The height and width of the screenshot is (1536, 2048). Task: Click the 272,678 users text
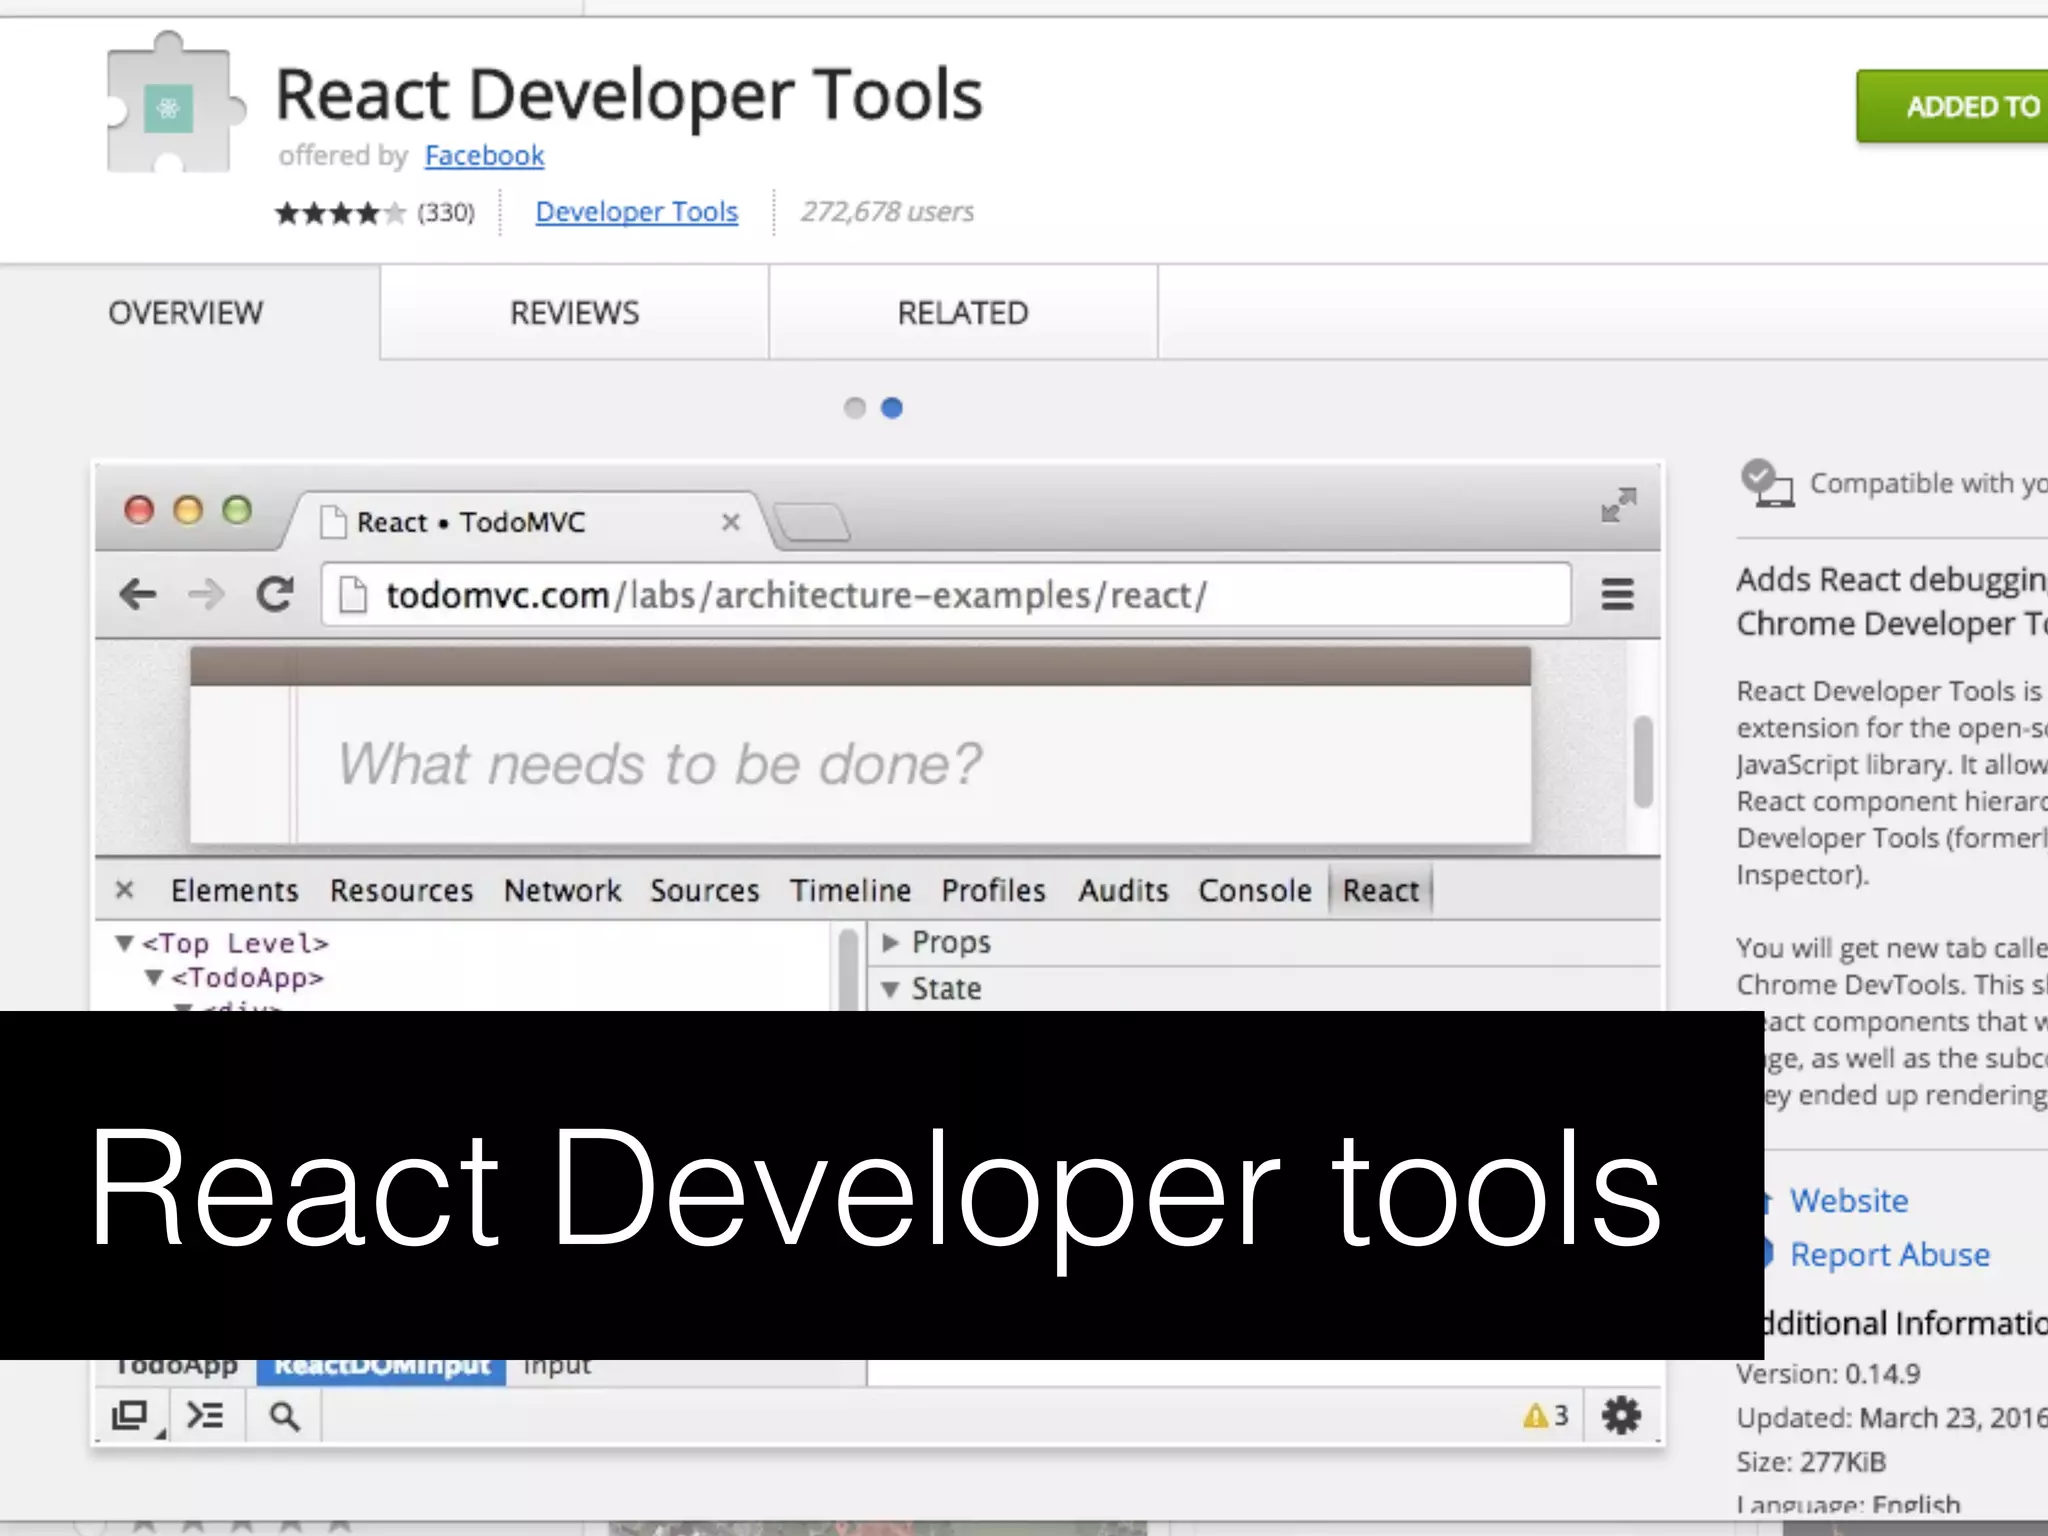(x=887, y=212)
